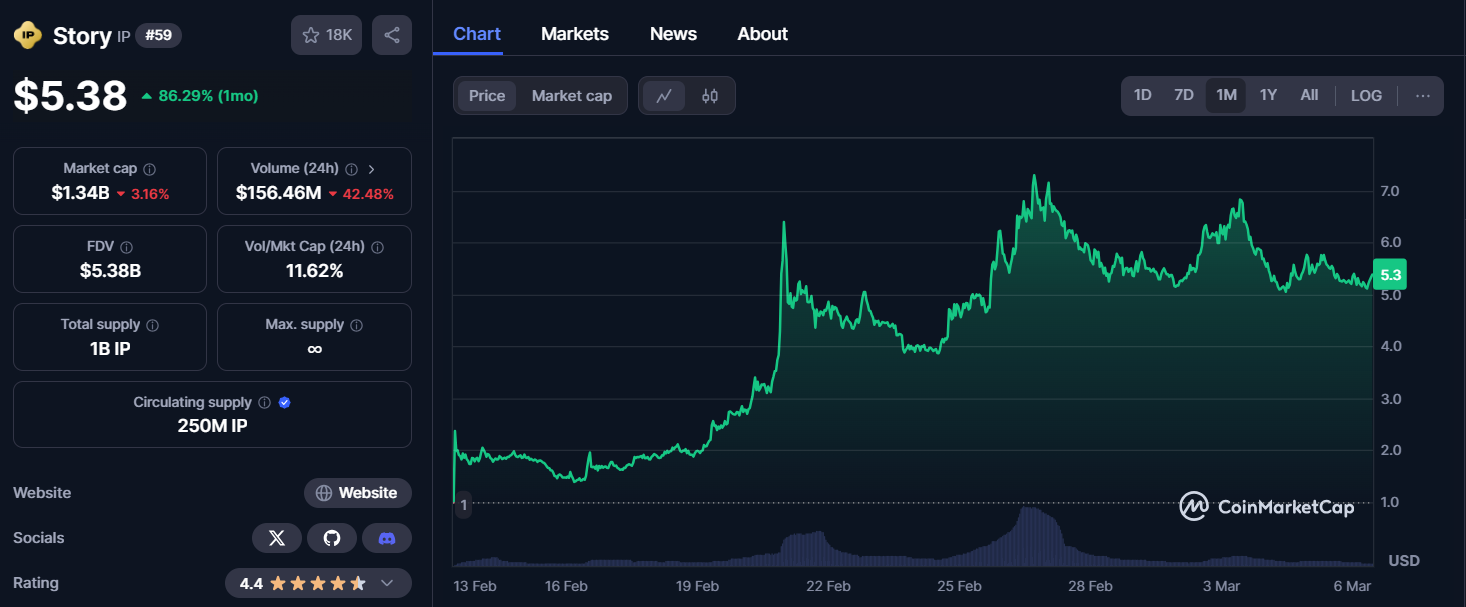Open the X (Twitter) social link

coord(277,538)
